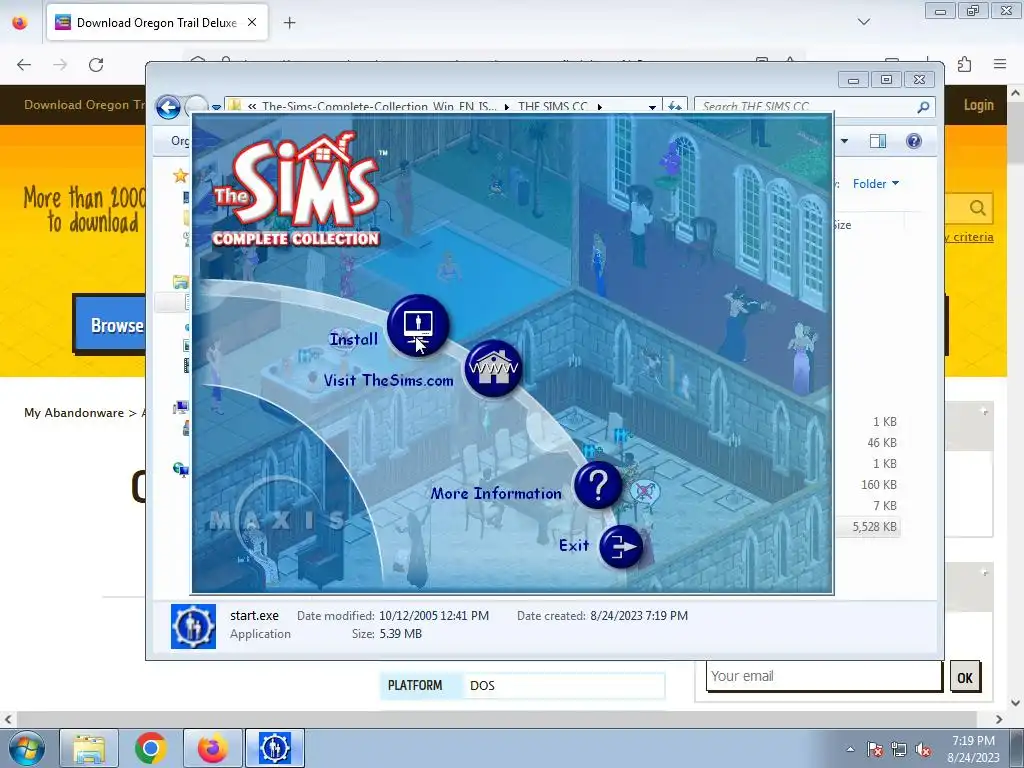Click the network tray icon
The height and width of the screenshot is (768, 1024).
(x=899, y=749)
